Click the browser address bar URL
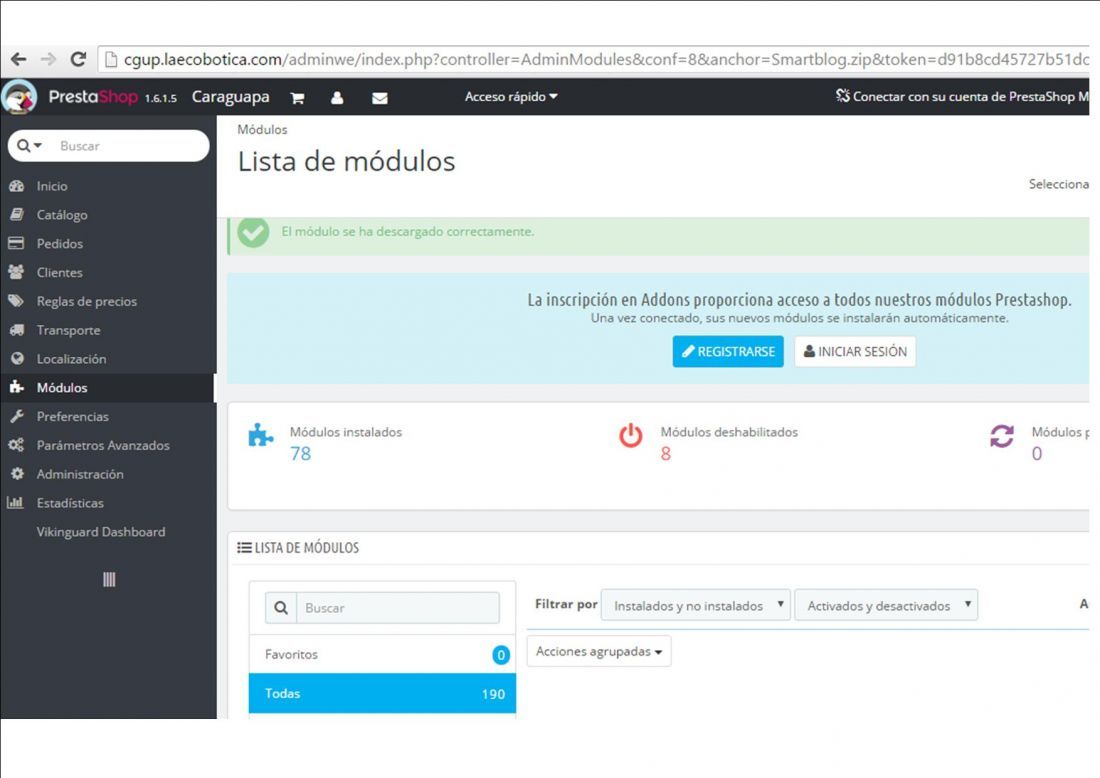The height and width of the screenshot is (778, 1100). (x=605, y=60)
